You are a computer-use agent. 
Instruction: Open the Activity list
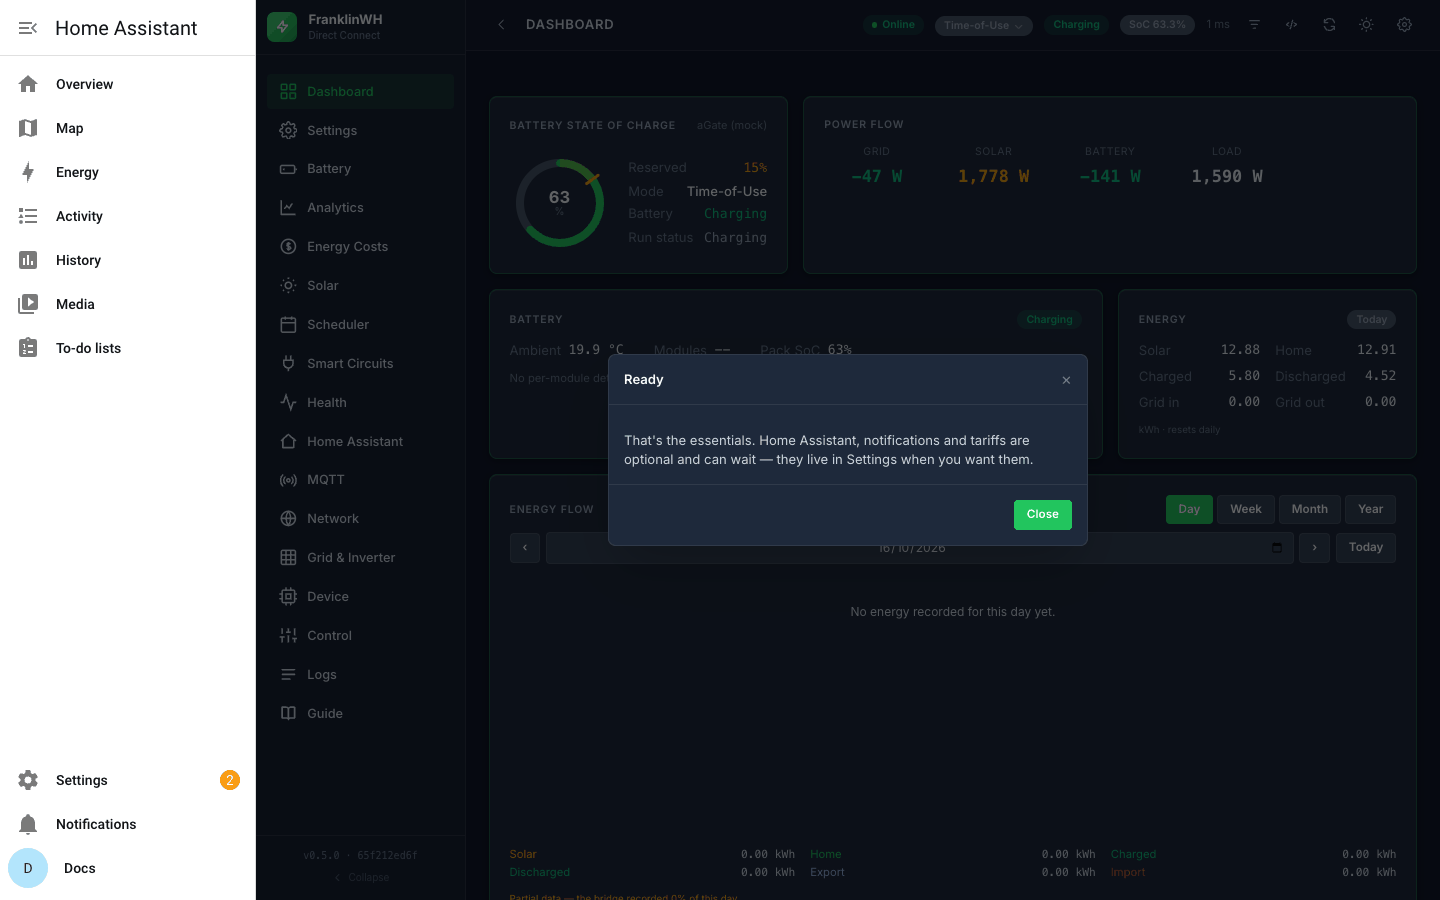[128, 216]
